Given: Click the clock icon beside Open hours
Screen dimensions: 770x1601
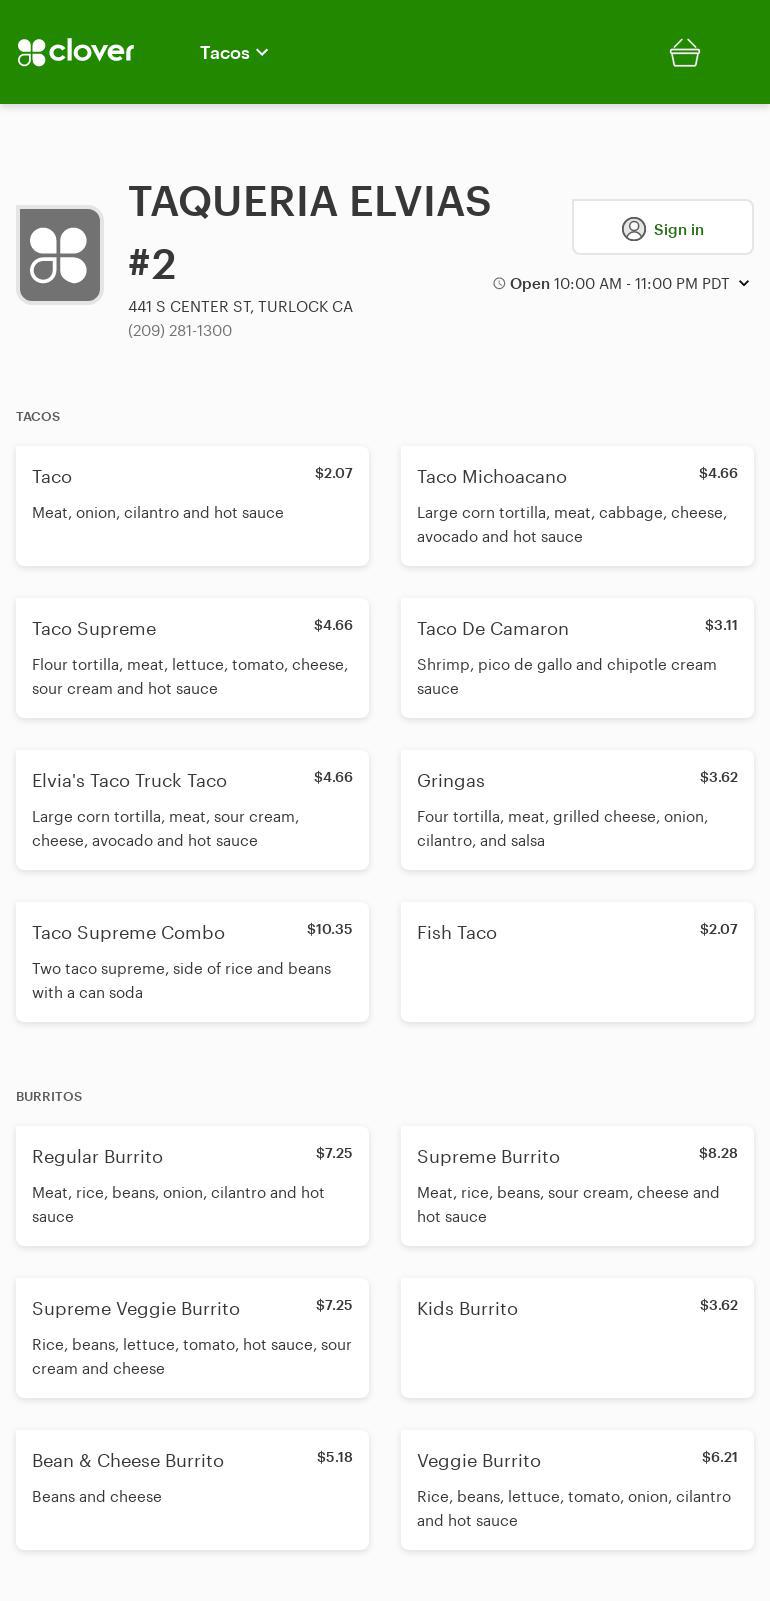Looking at the screenshot, I should pyautogui.click(x=499, y=284).
